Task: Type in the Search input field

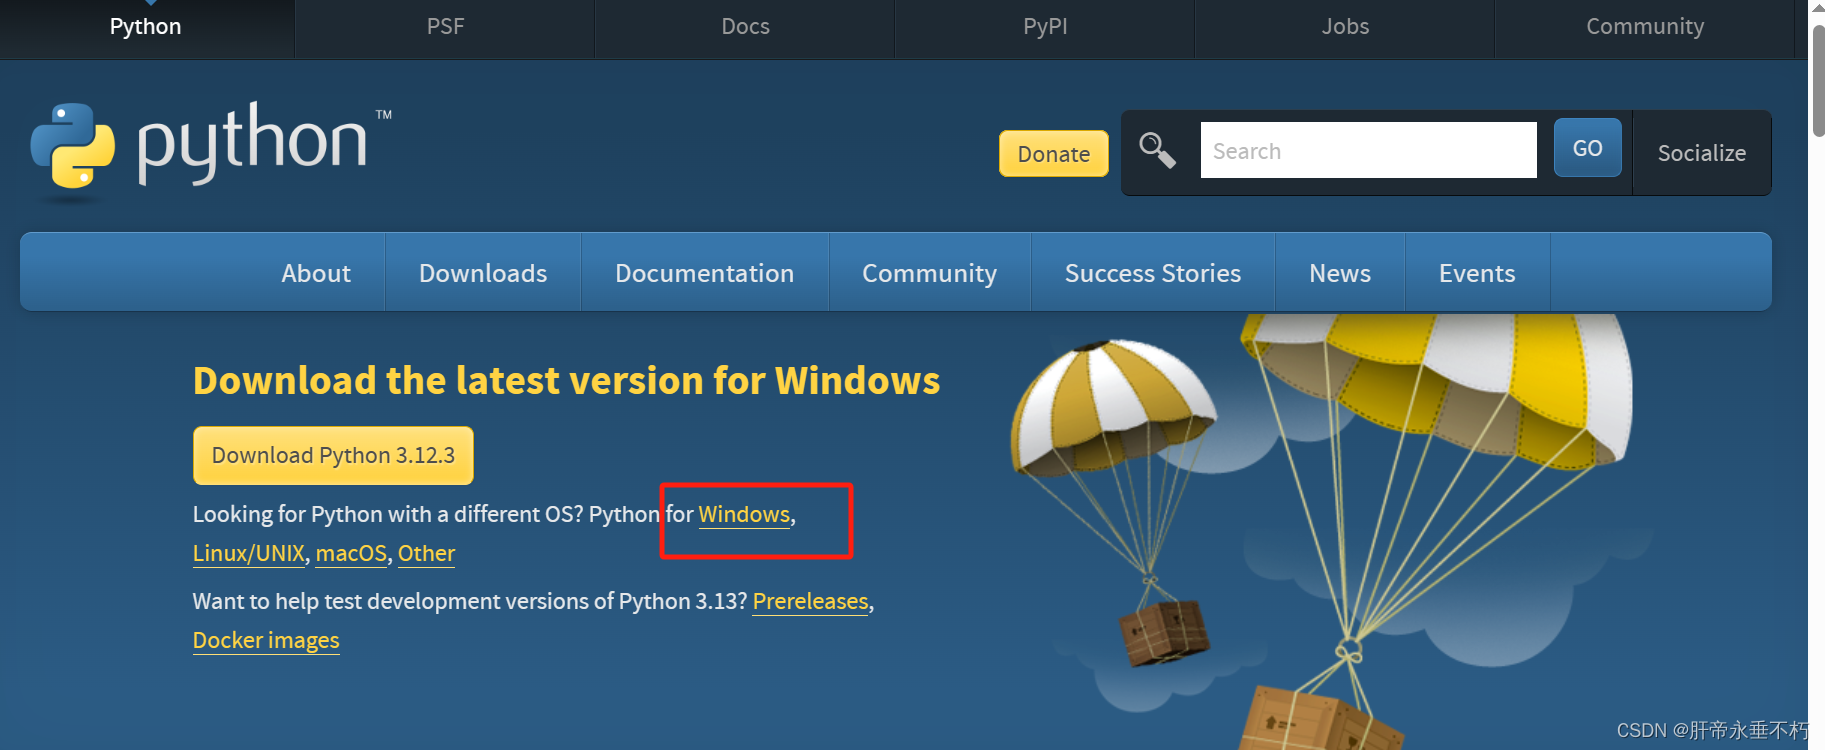Action: click(1367, 151)
